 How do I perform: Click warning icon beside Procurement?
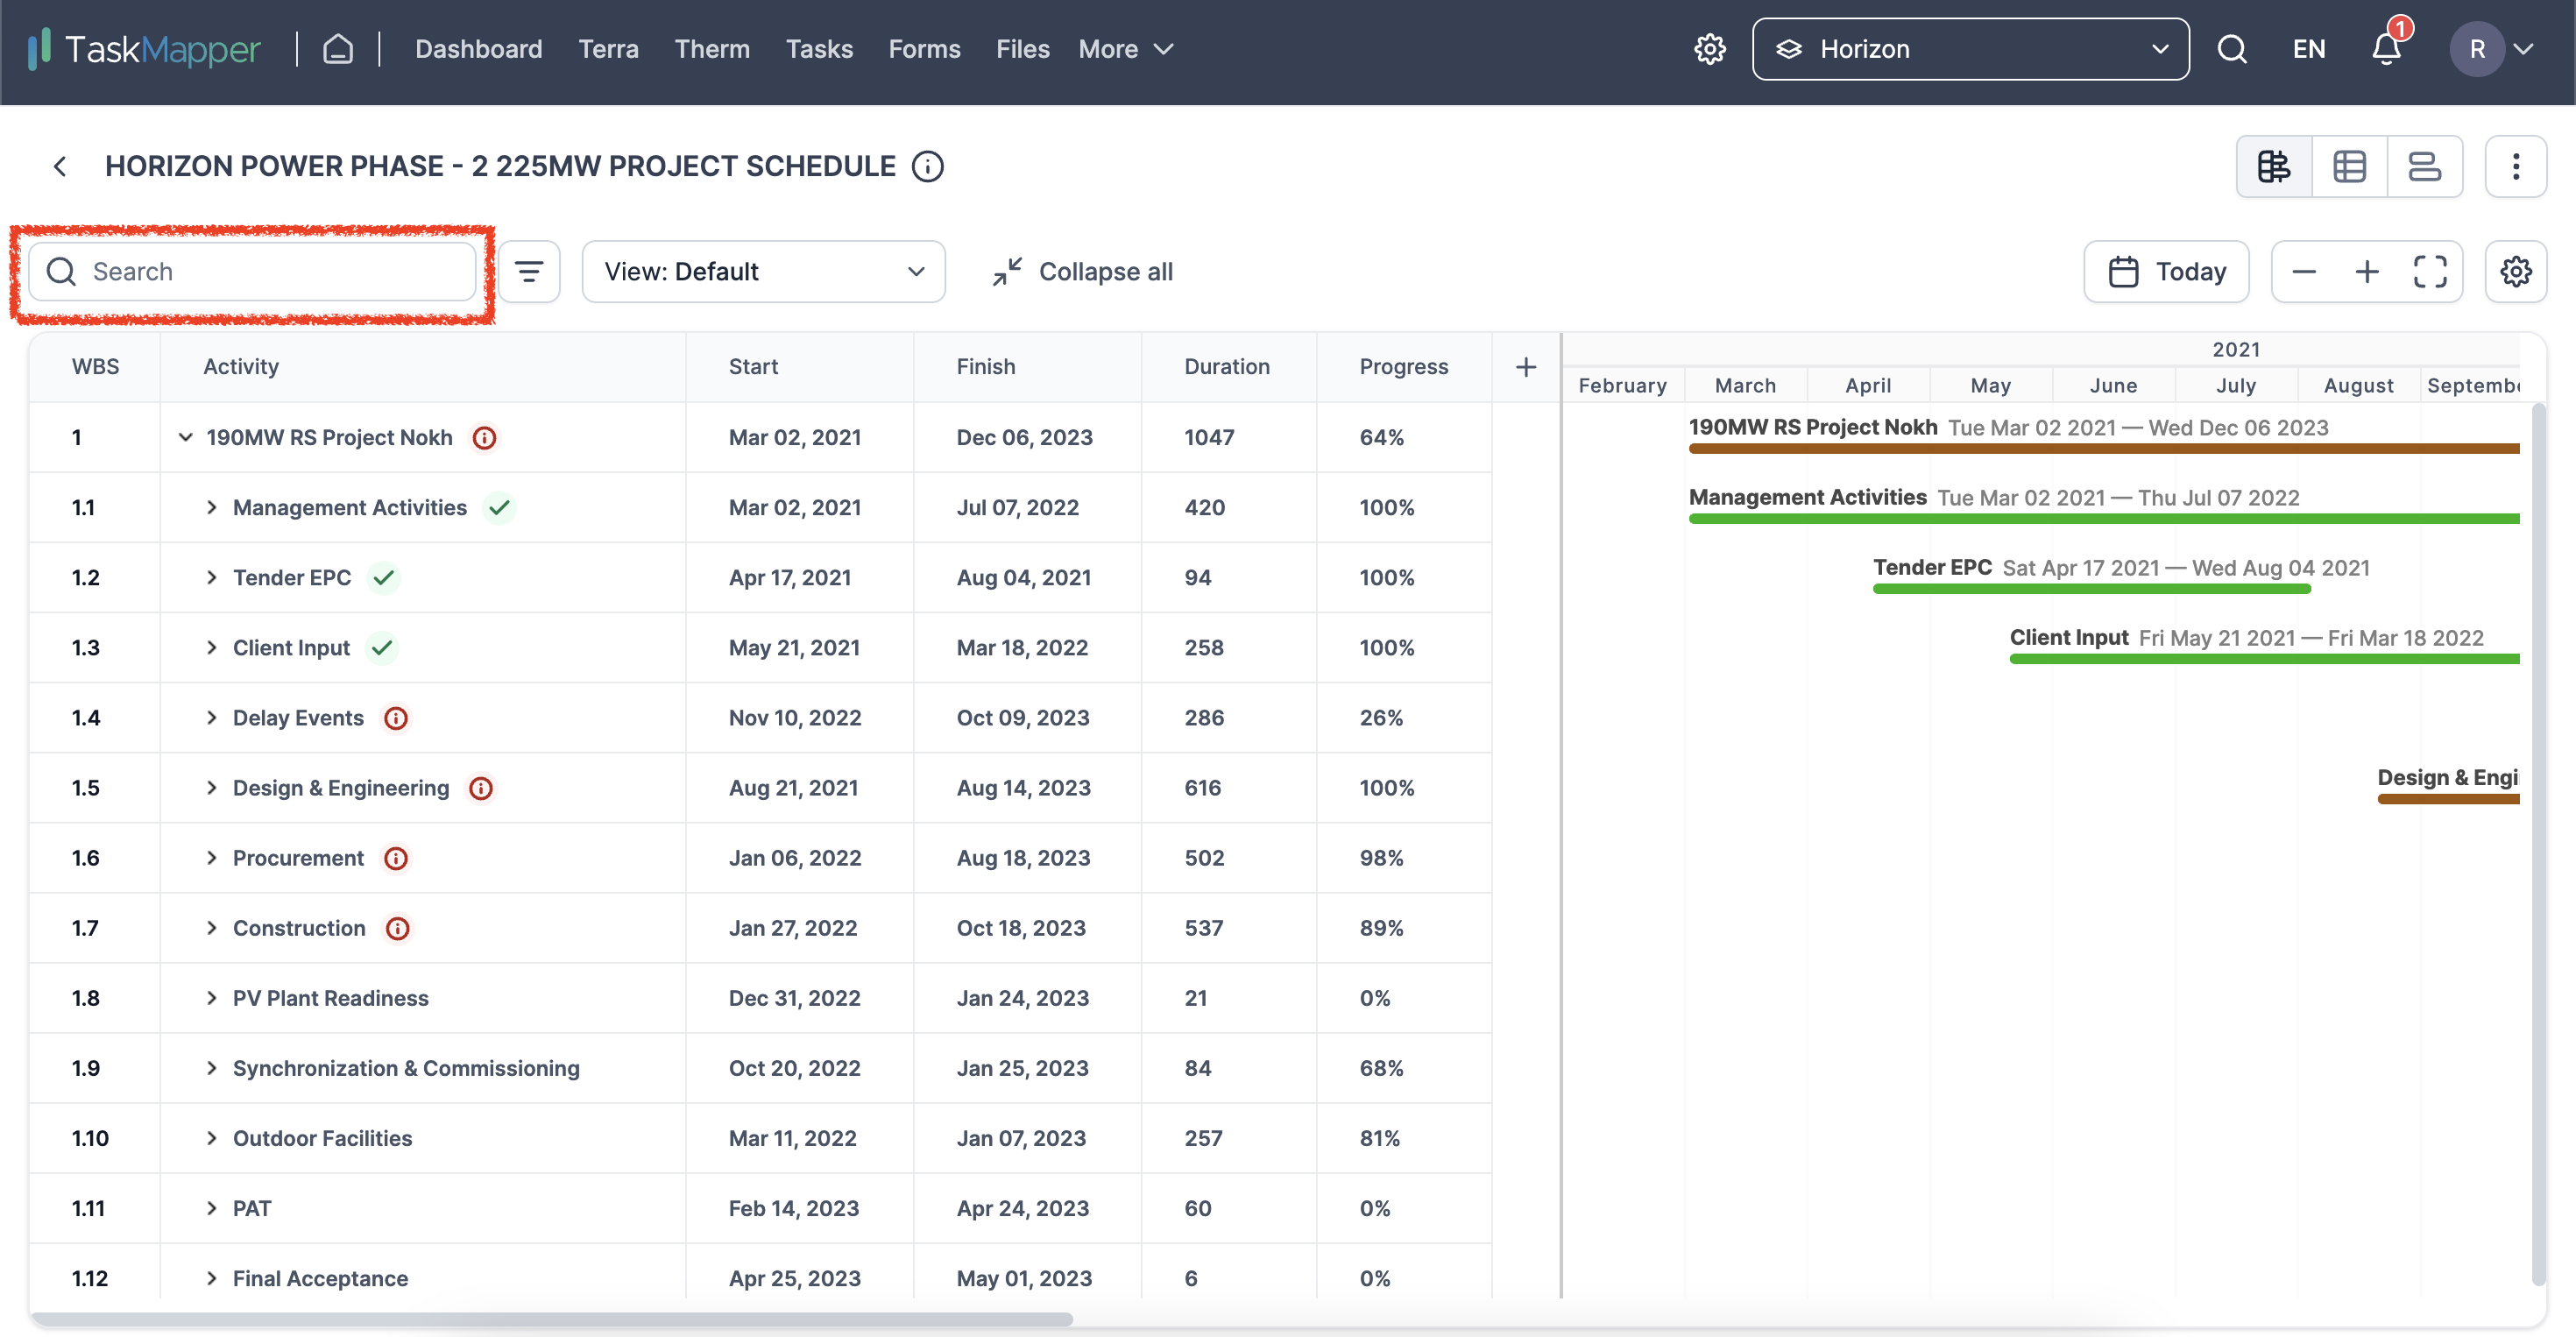click(396, 858)
